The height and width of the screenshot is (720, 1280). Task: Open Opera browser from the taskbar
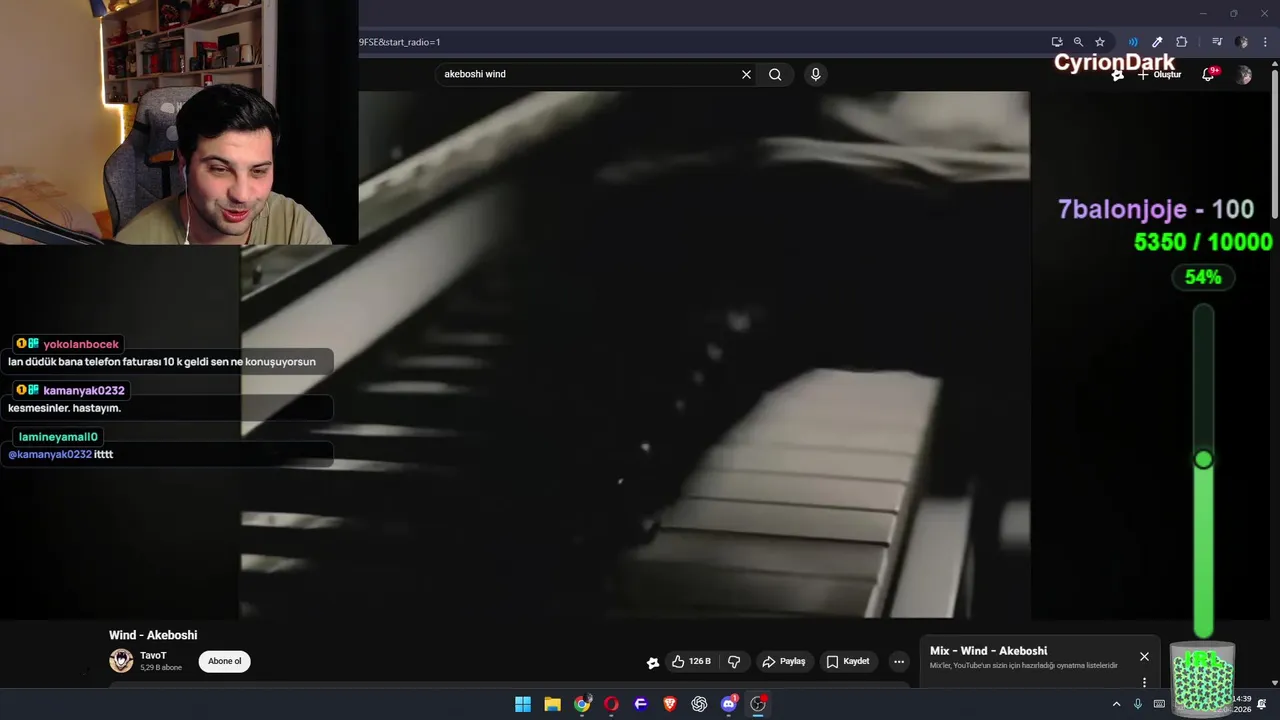tap(611, 704)
